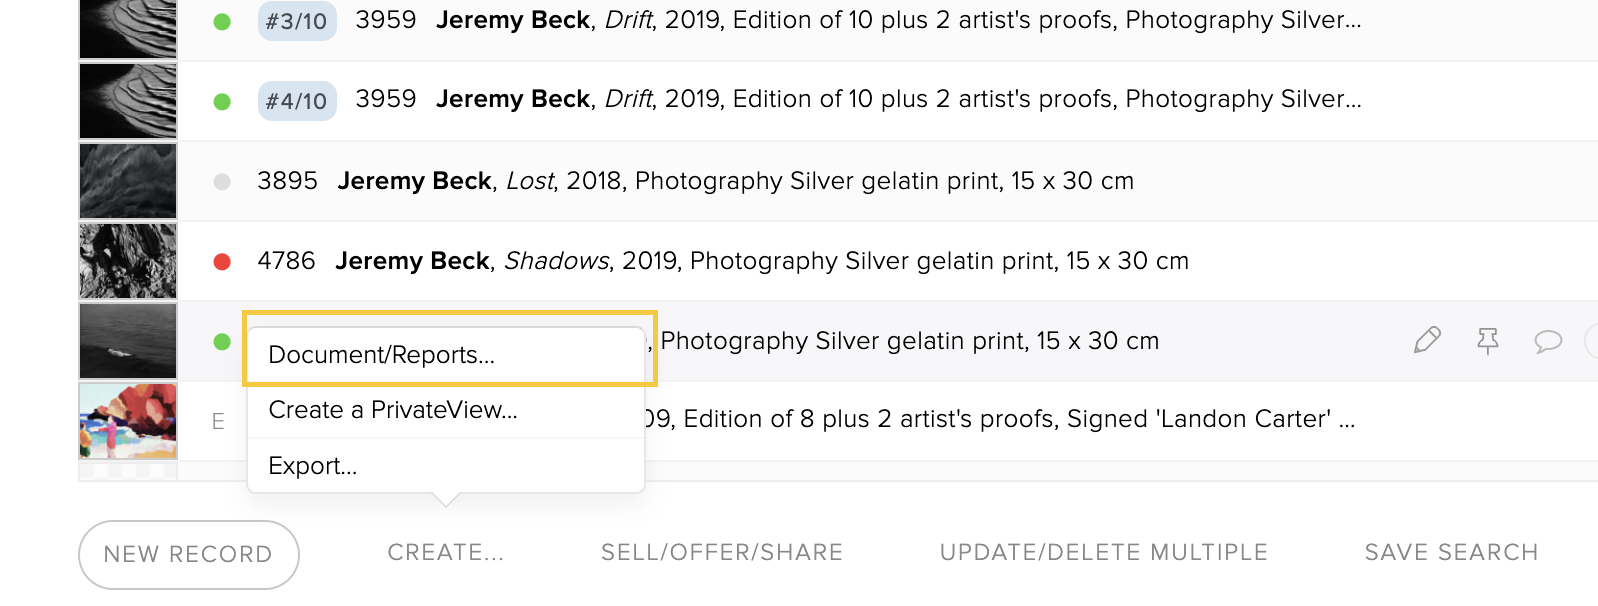
Task: Open the comment speech bubble icon
Action: point(1548,341)
